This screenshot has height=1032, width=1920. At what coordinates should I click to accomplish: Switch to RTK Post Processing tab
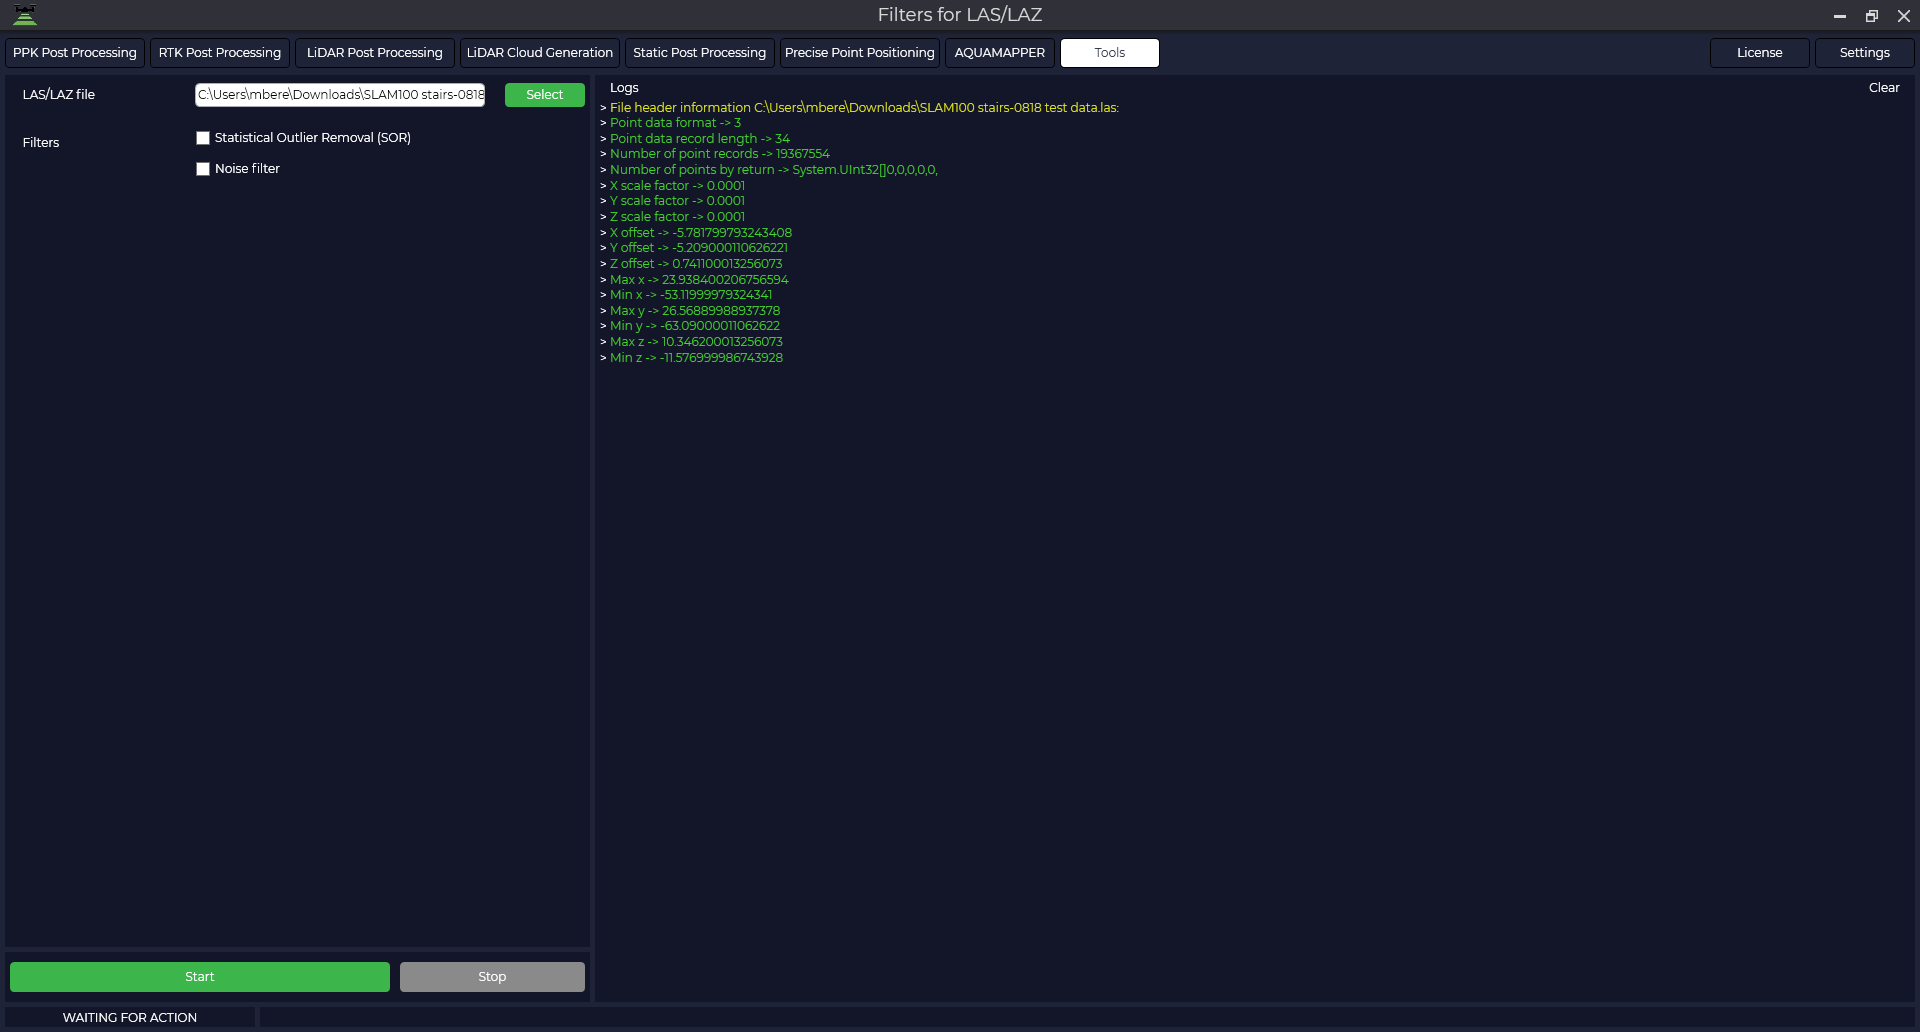(220, 53)
